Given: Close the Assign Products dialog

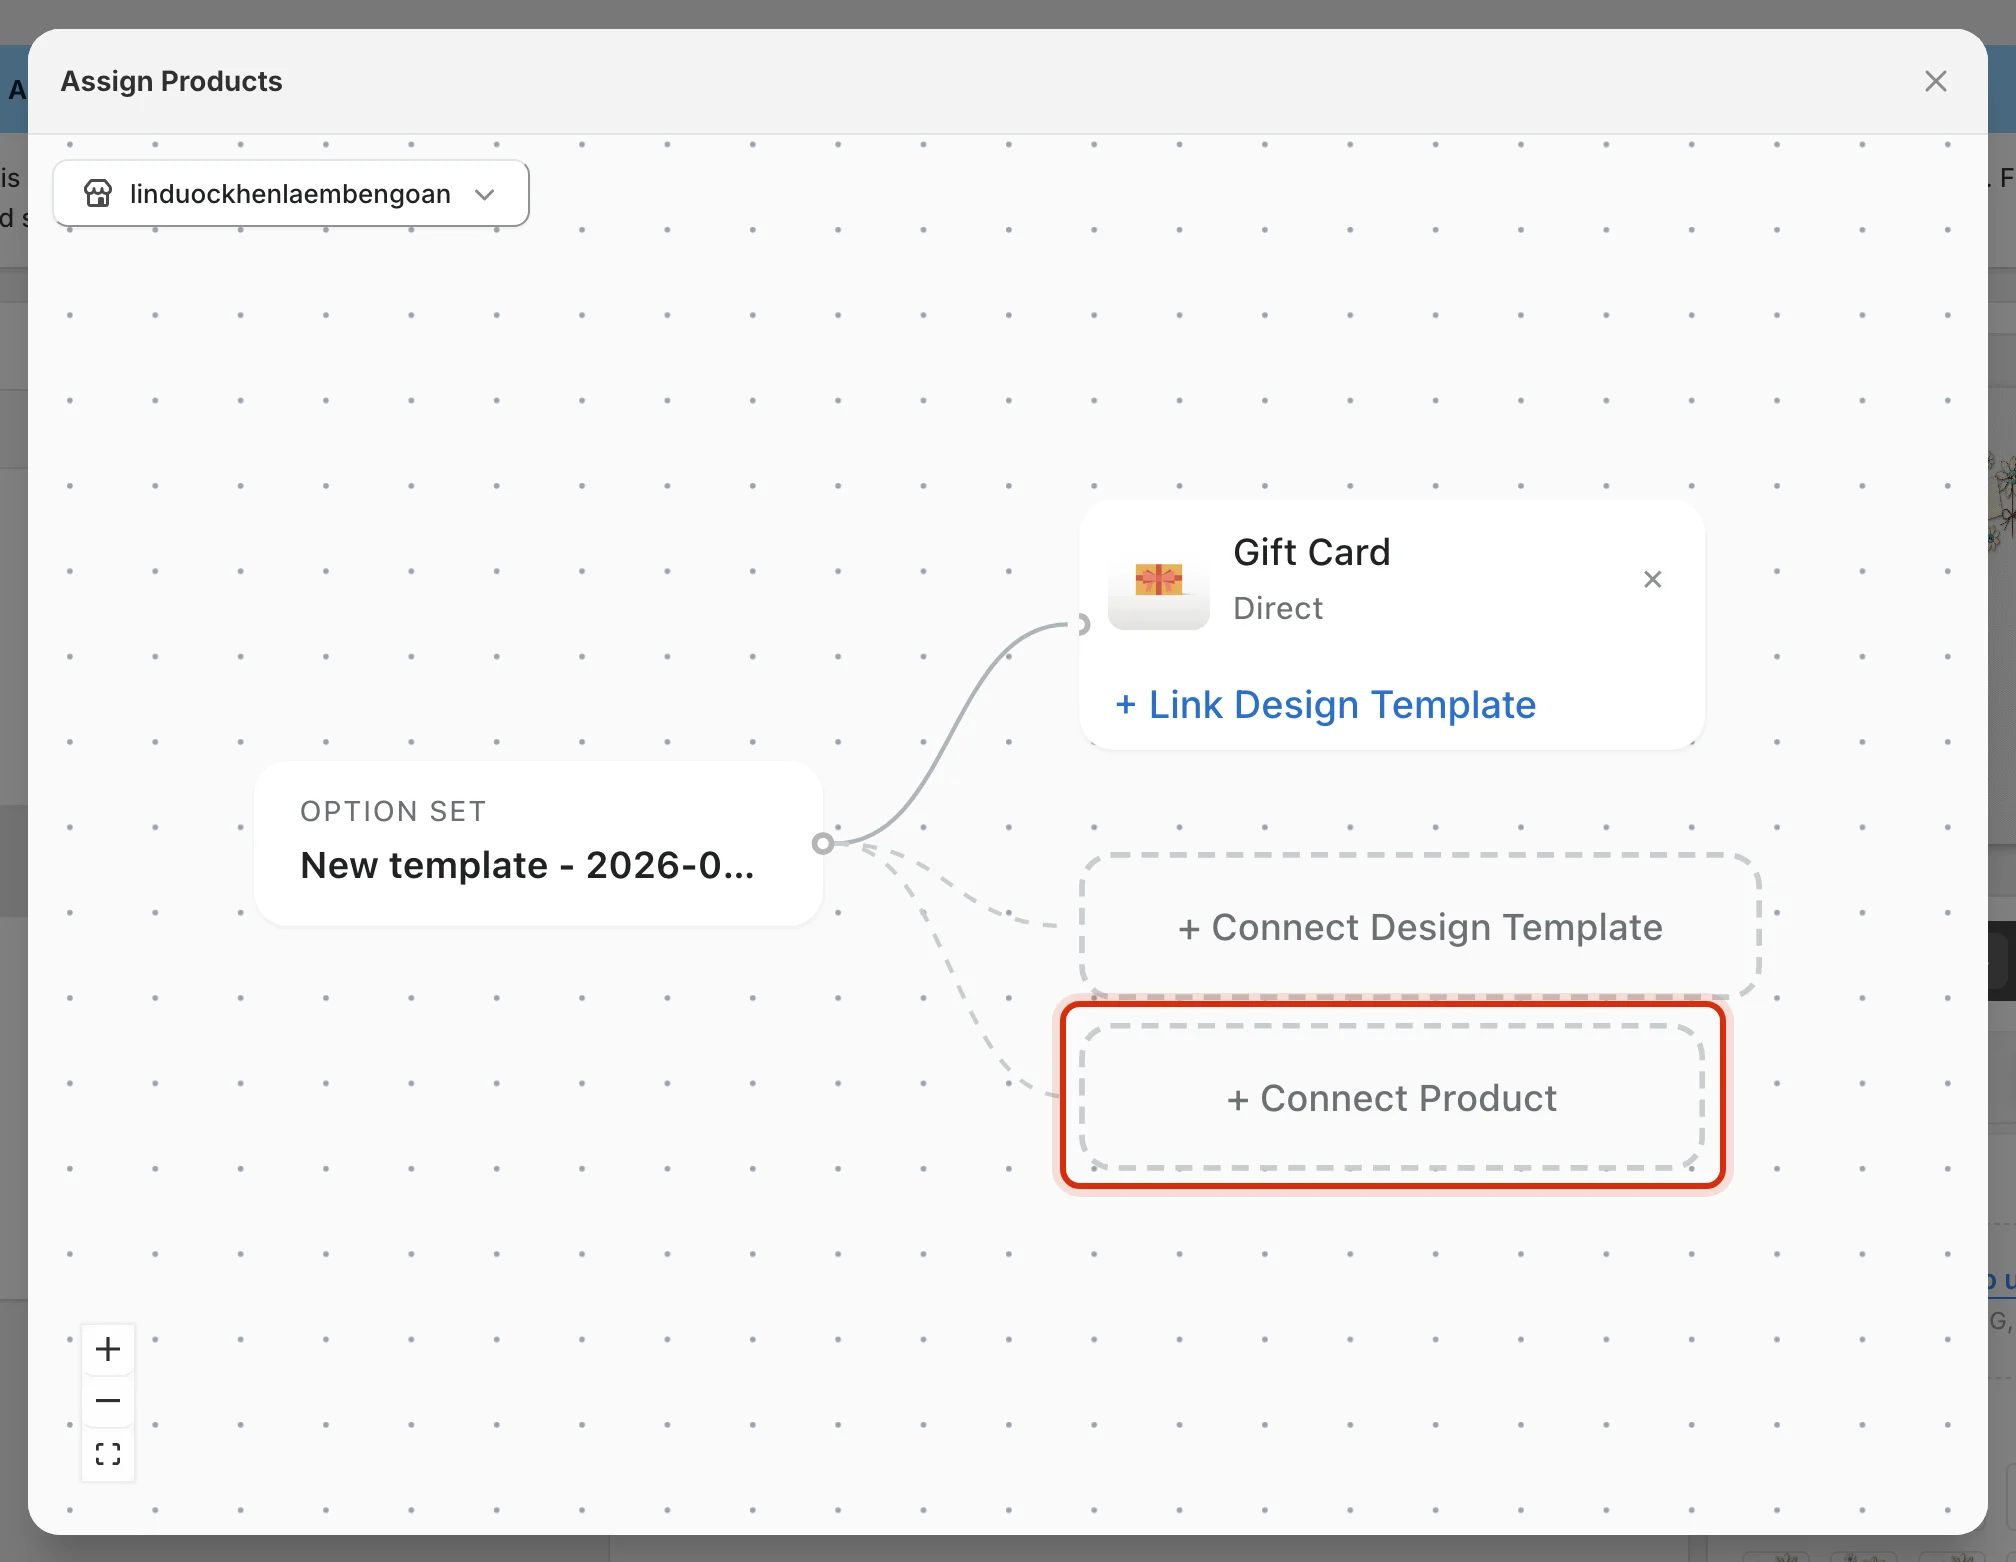Looking at the screenshot, I should point(1935,81).
